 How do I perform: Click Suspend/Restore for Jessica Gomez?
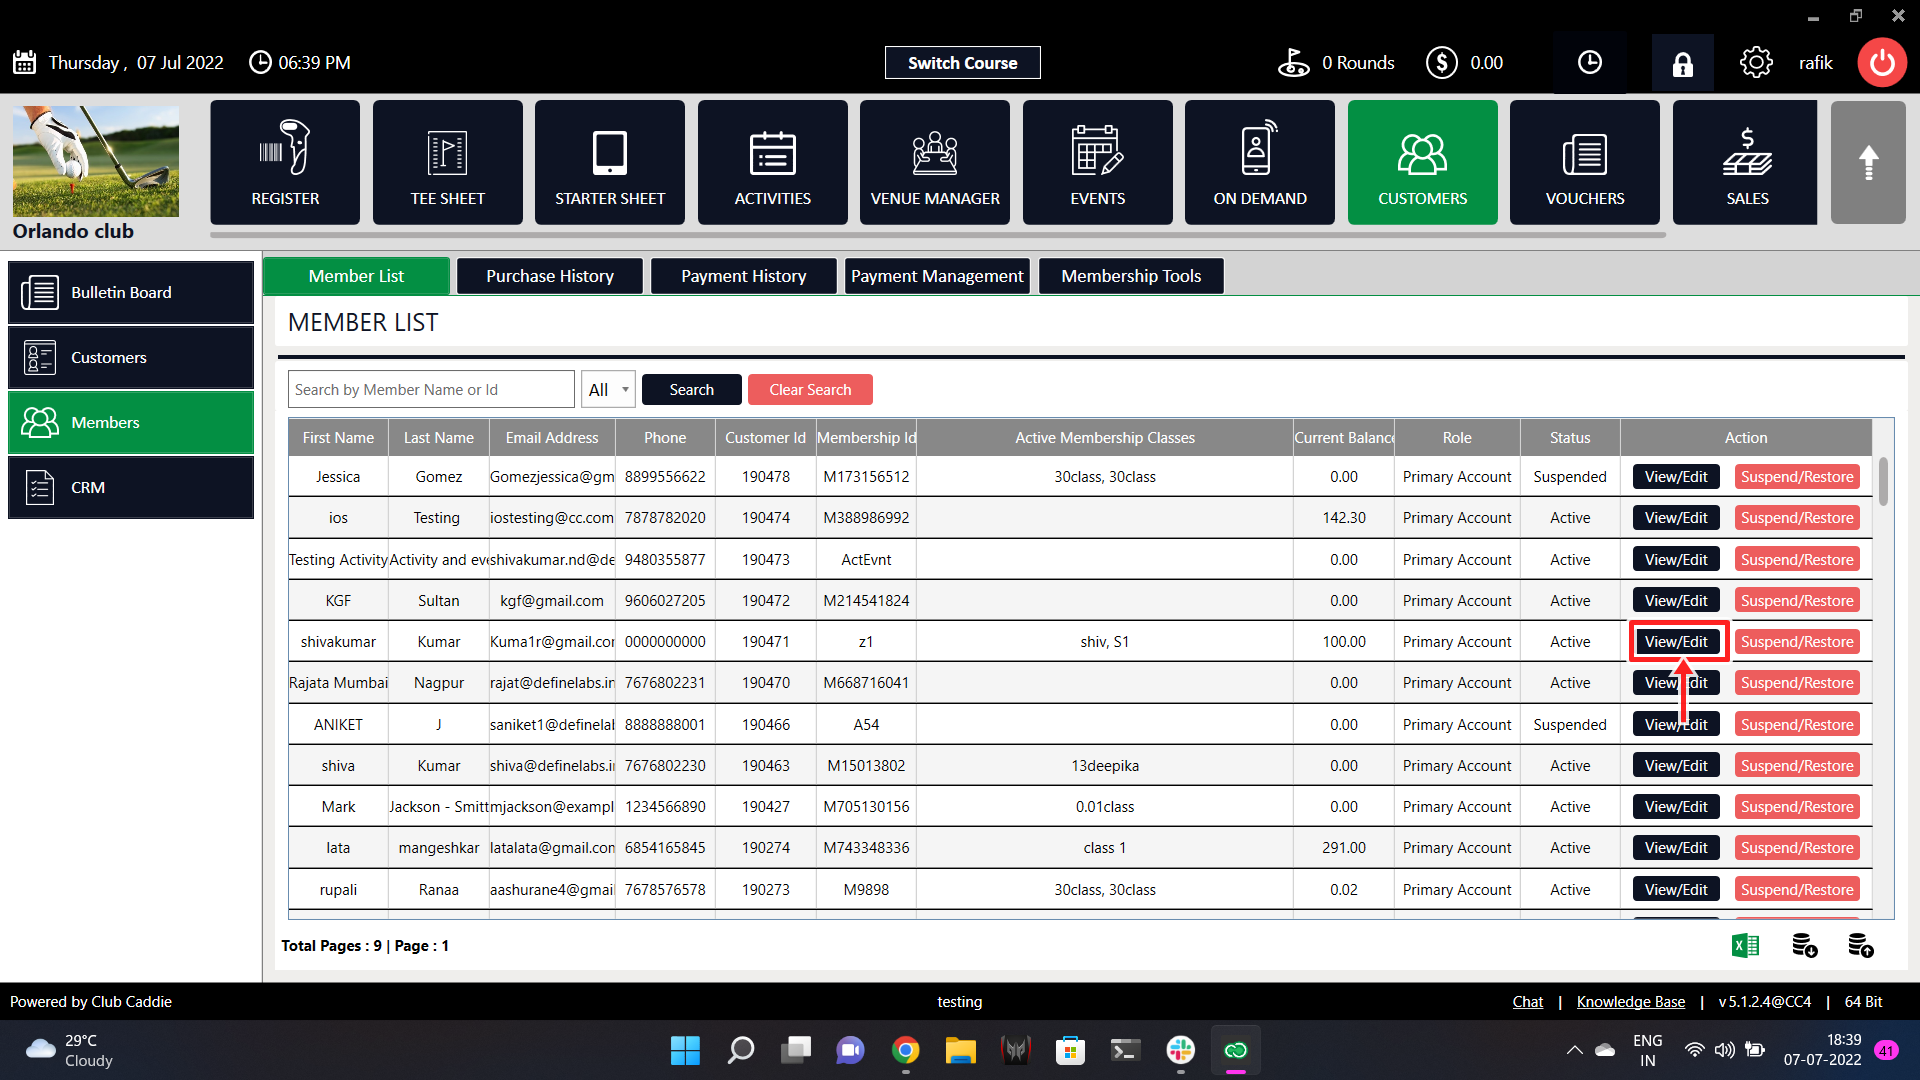(1796, 477)
